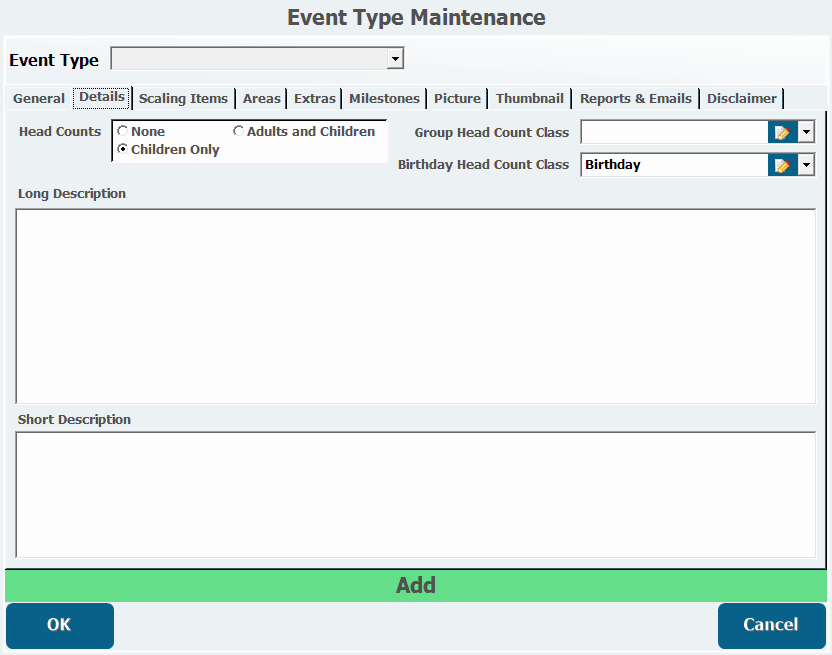
Task: Open the Extras tab
Action: pyautogui.click(x=315, y=98)
